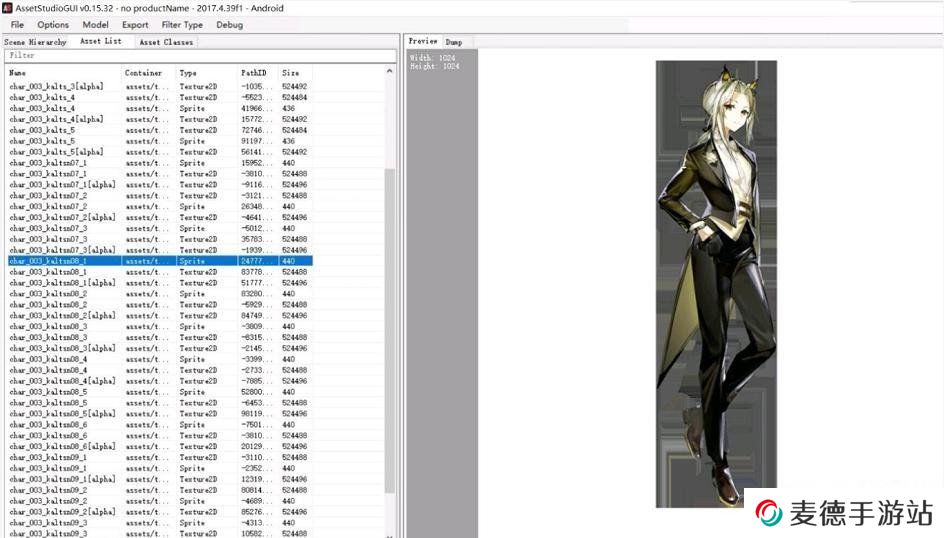Select the 08_1[alpha] row, PathID 51777

click(x=160, y=283)
